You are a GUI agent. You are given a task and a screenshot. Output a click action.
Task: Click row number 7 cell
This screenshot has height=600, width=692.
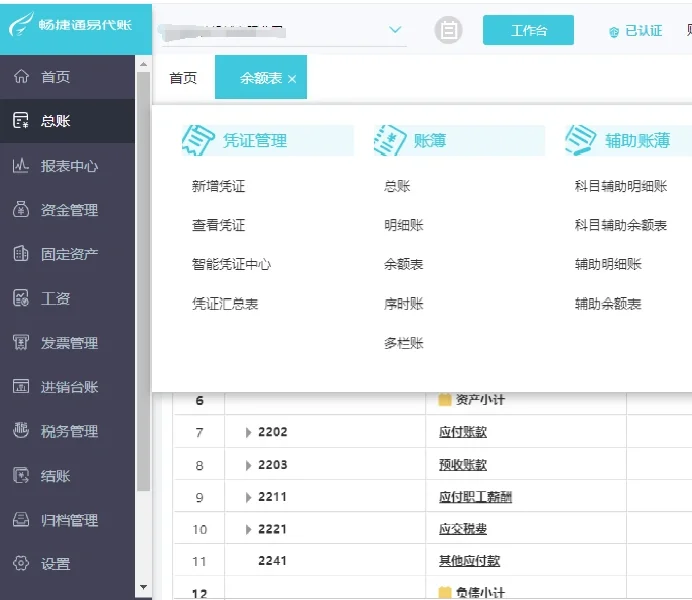click(x=199, y=432)
